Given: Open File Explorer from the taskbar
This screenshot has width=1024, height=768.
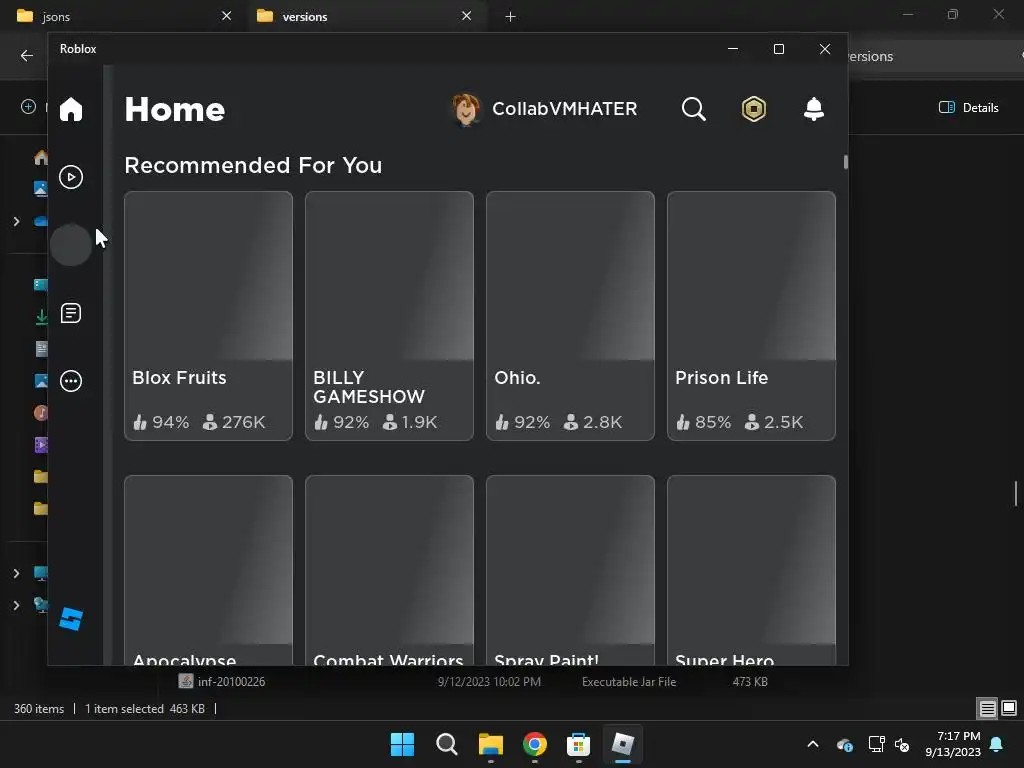Looking at the screenshot, I should click(x=490, y=744).
